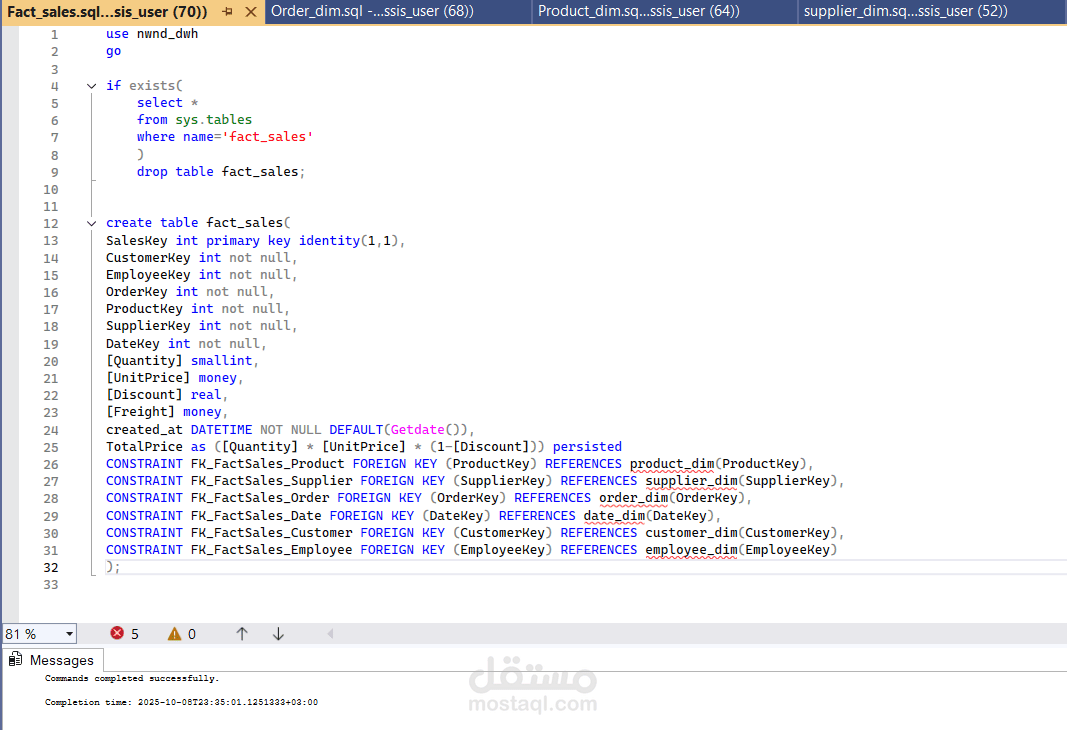The width and height of the screenshot is (1067, 730).
Task: Collapse the 'create table fact_sales' block
Action: pos(92,223)
